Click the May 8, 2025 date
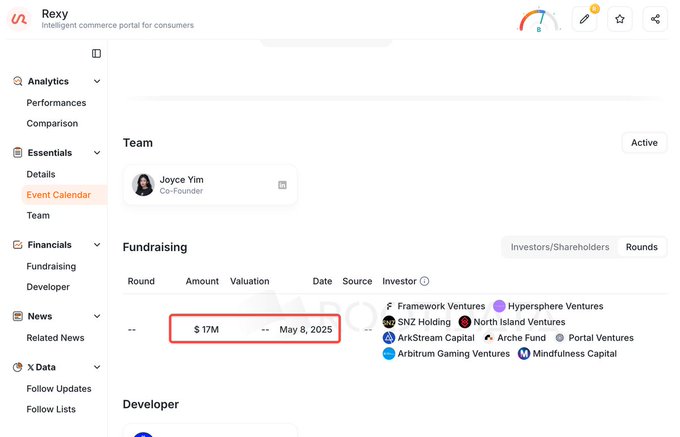680x437 pixels. 306,329
